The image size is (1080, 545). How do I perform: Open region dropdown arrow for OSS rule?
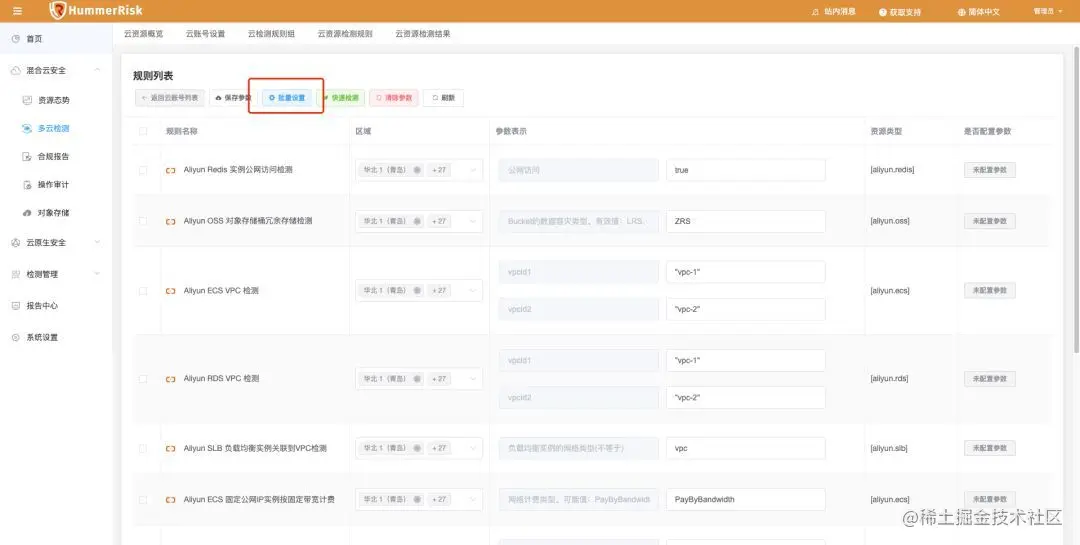click(473, 221)
